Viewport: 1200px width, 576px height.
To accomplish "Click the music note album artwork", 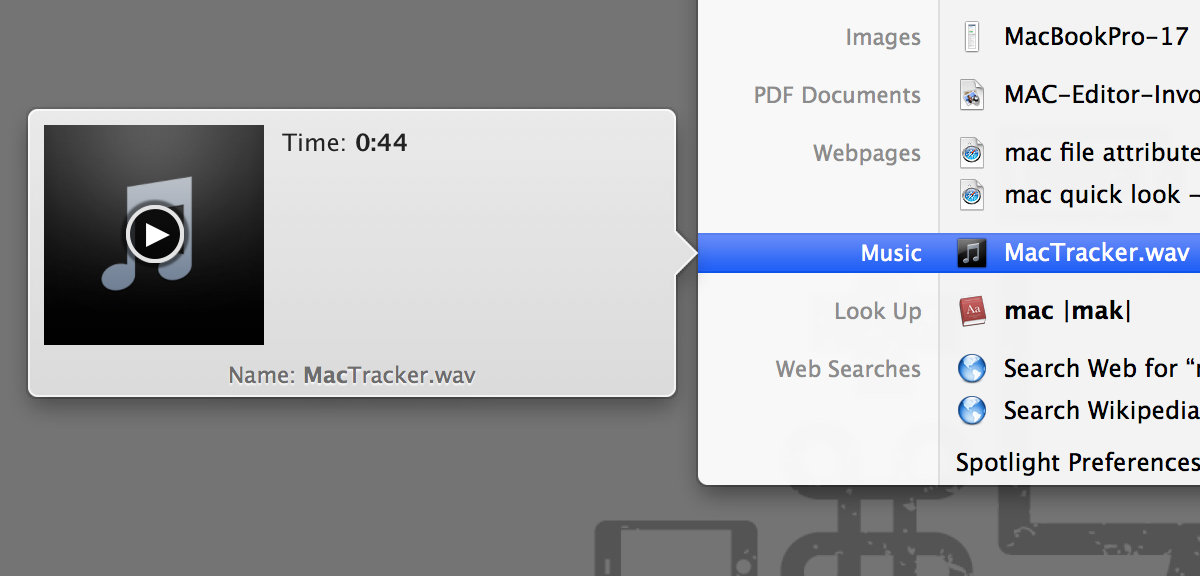I will (x=154, y=235).
